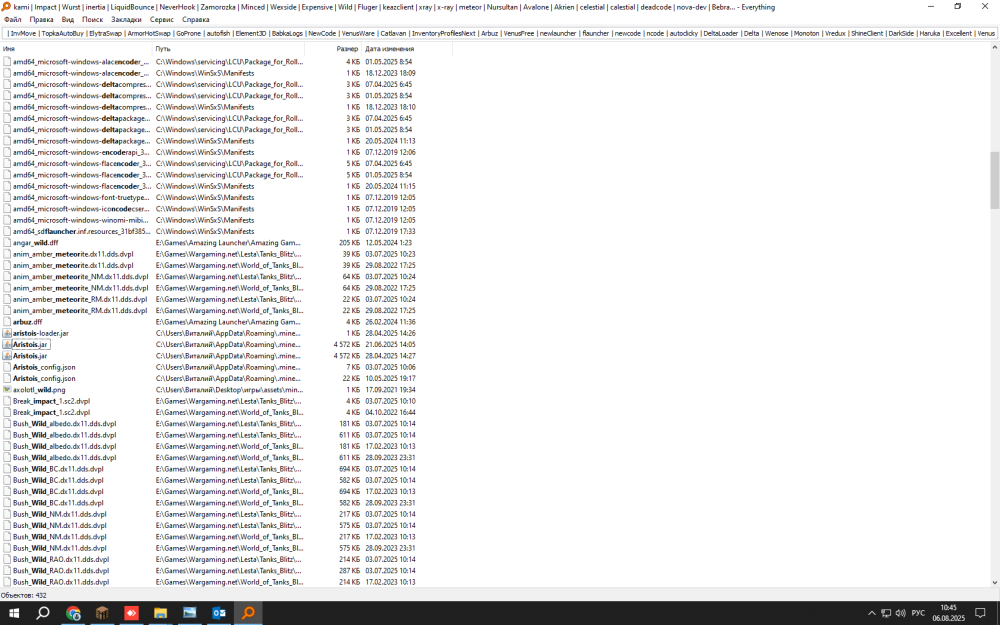The width and height of the screenshot is (1000, 625).
Task: Click the date 03.07.2025 10:06
Action: pos(390,367)
